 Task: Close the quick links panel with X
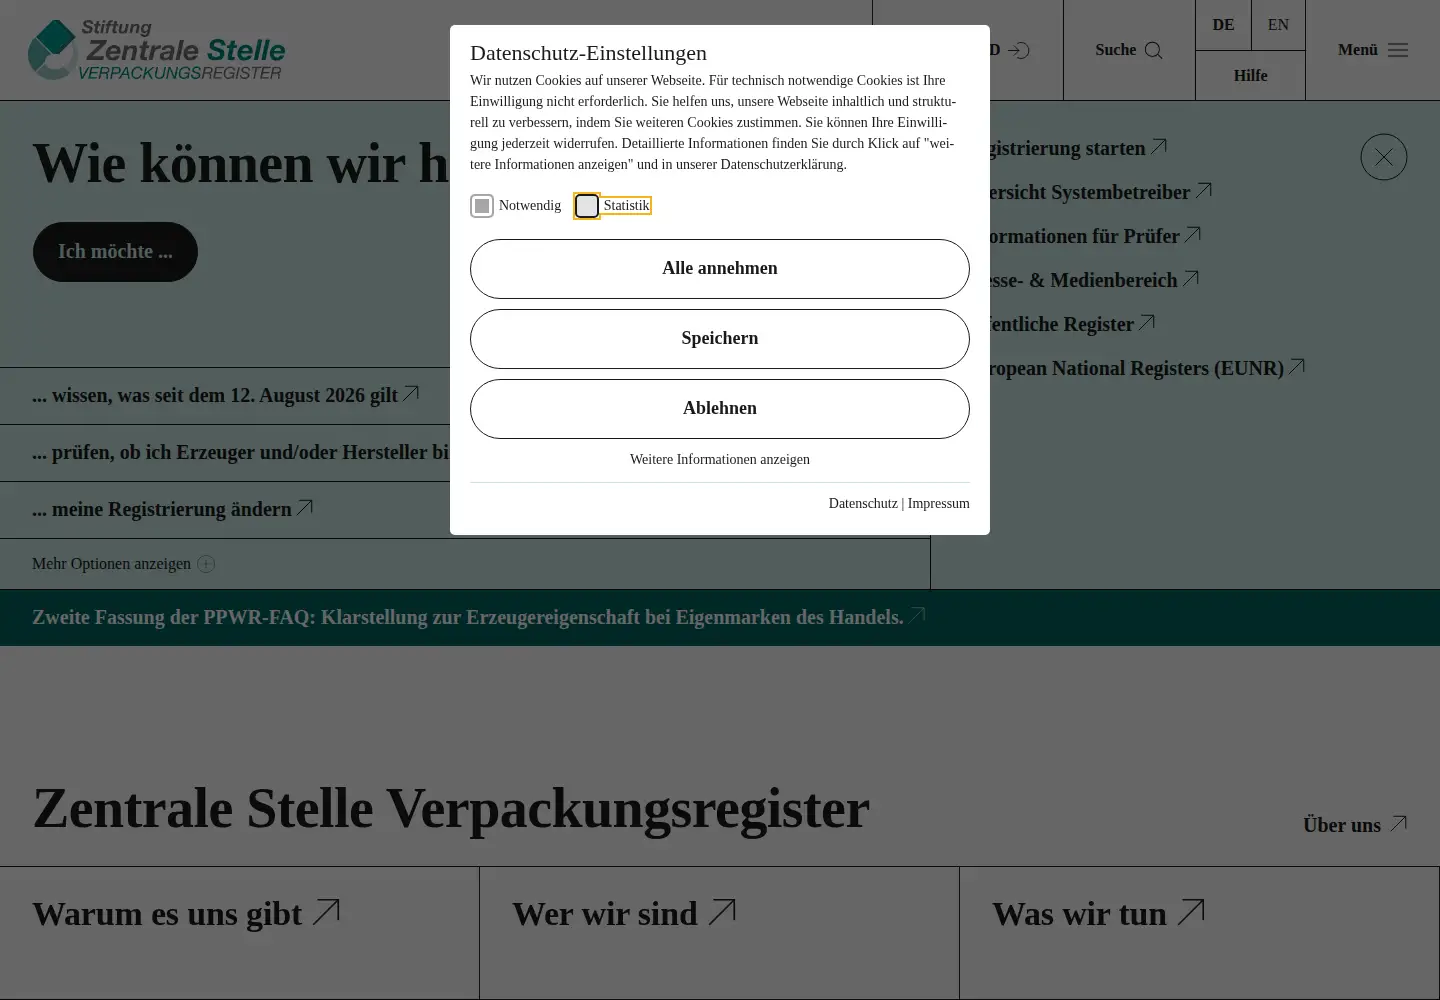[x=1384, y=157]
